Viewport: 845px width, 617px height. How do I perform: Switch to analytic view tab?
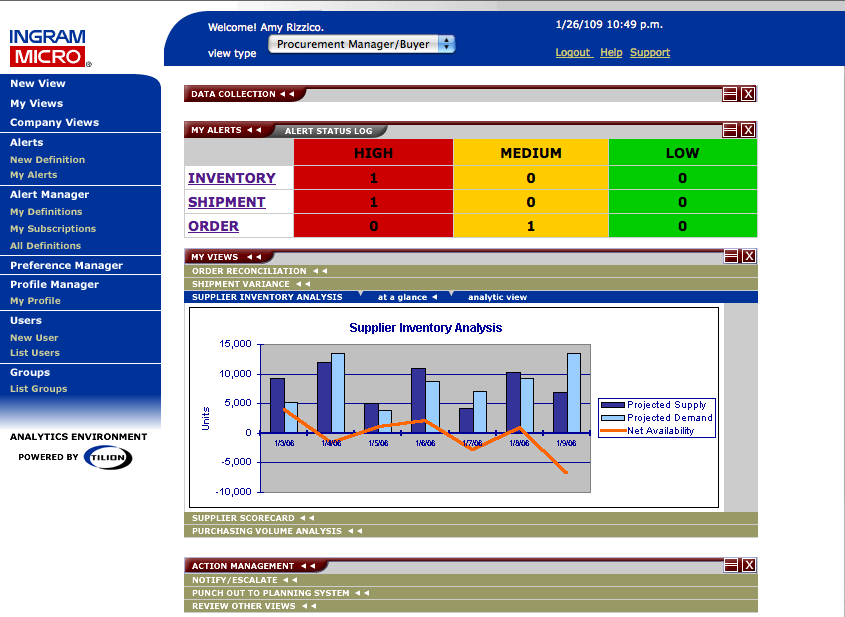497,297
